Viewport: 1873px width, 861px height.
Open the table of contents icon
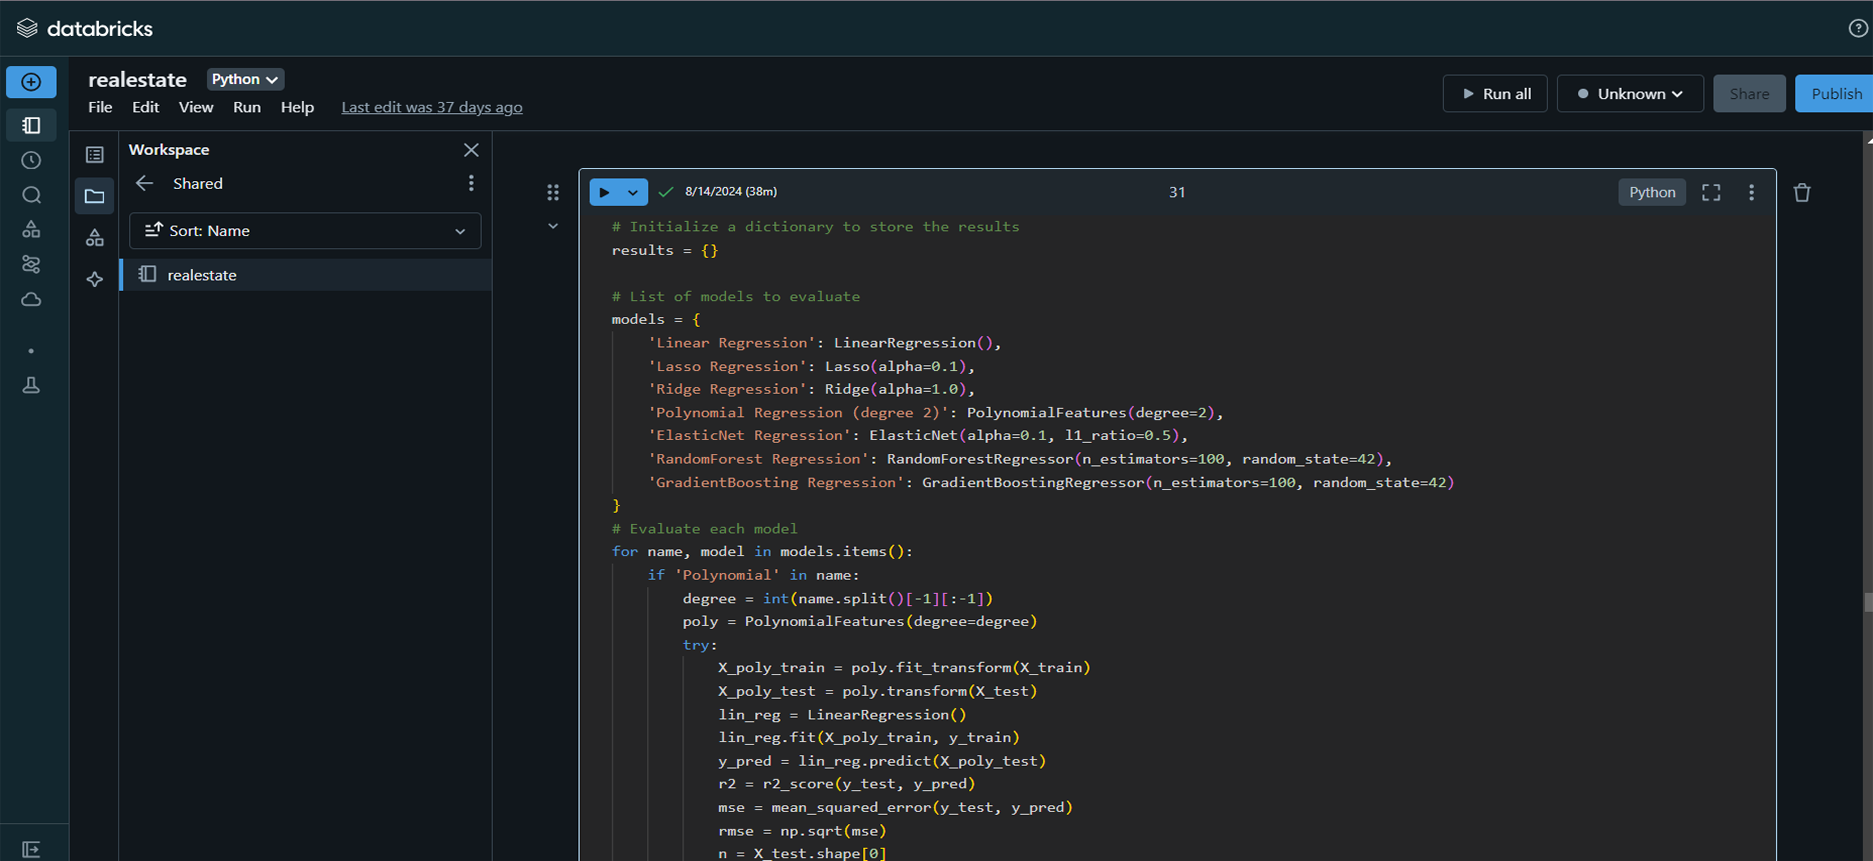(x=95, y=155)
